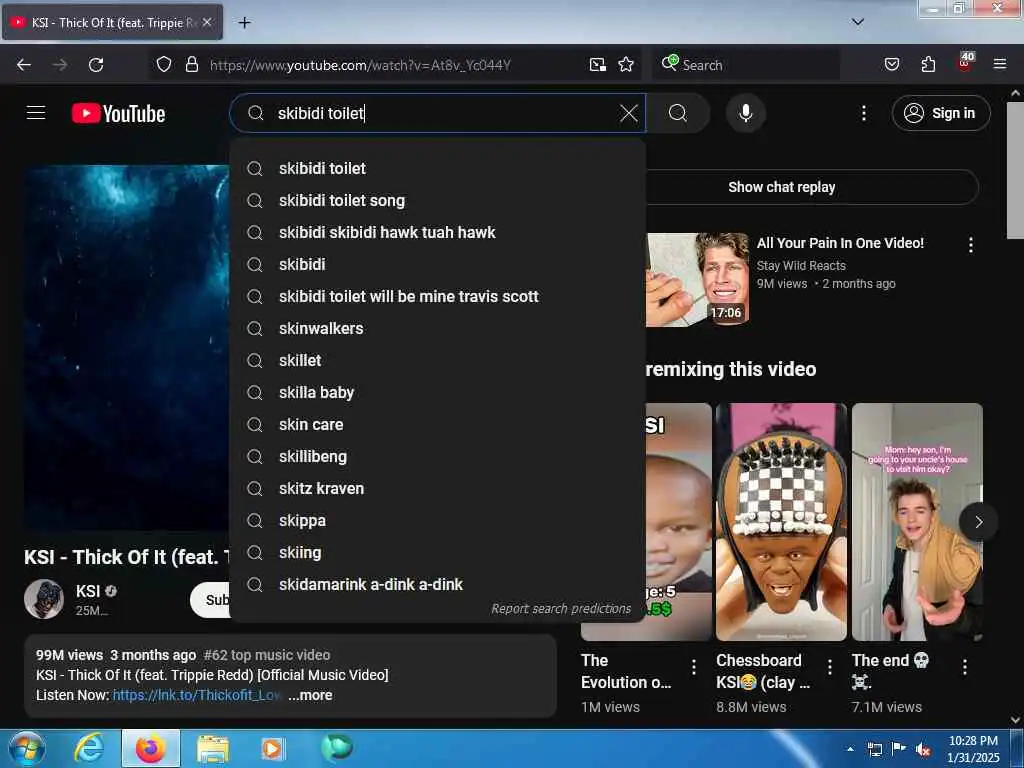1024x768 pixels.
Task: Open the muted volume tray icon
Action: pyautogui.click(x=923, y=750)
